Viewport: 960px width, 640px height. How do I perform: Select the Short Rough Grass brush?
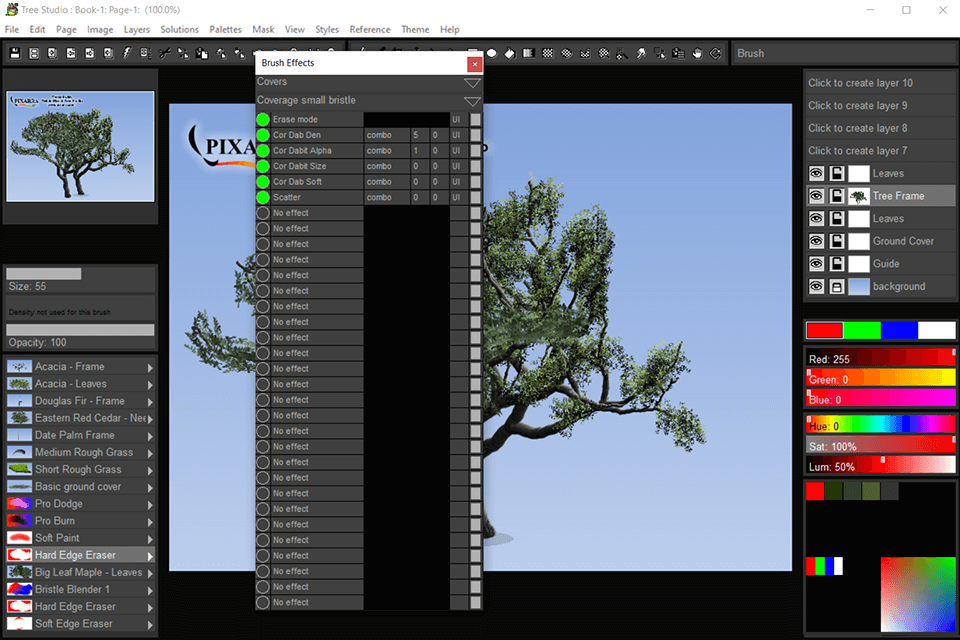(x=80, y=469)
